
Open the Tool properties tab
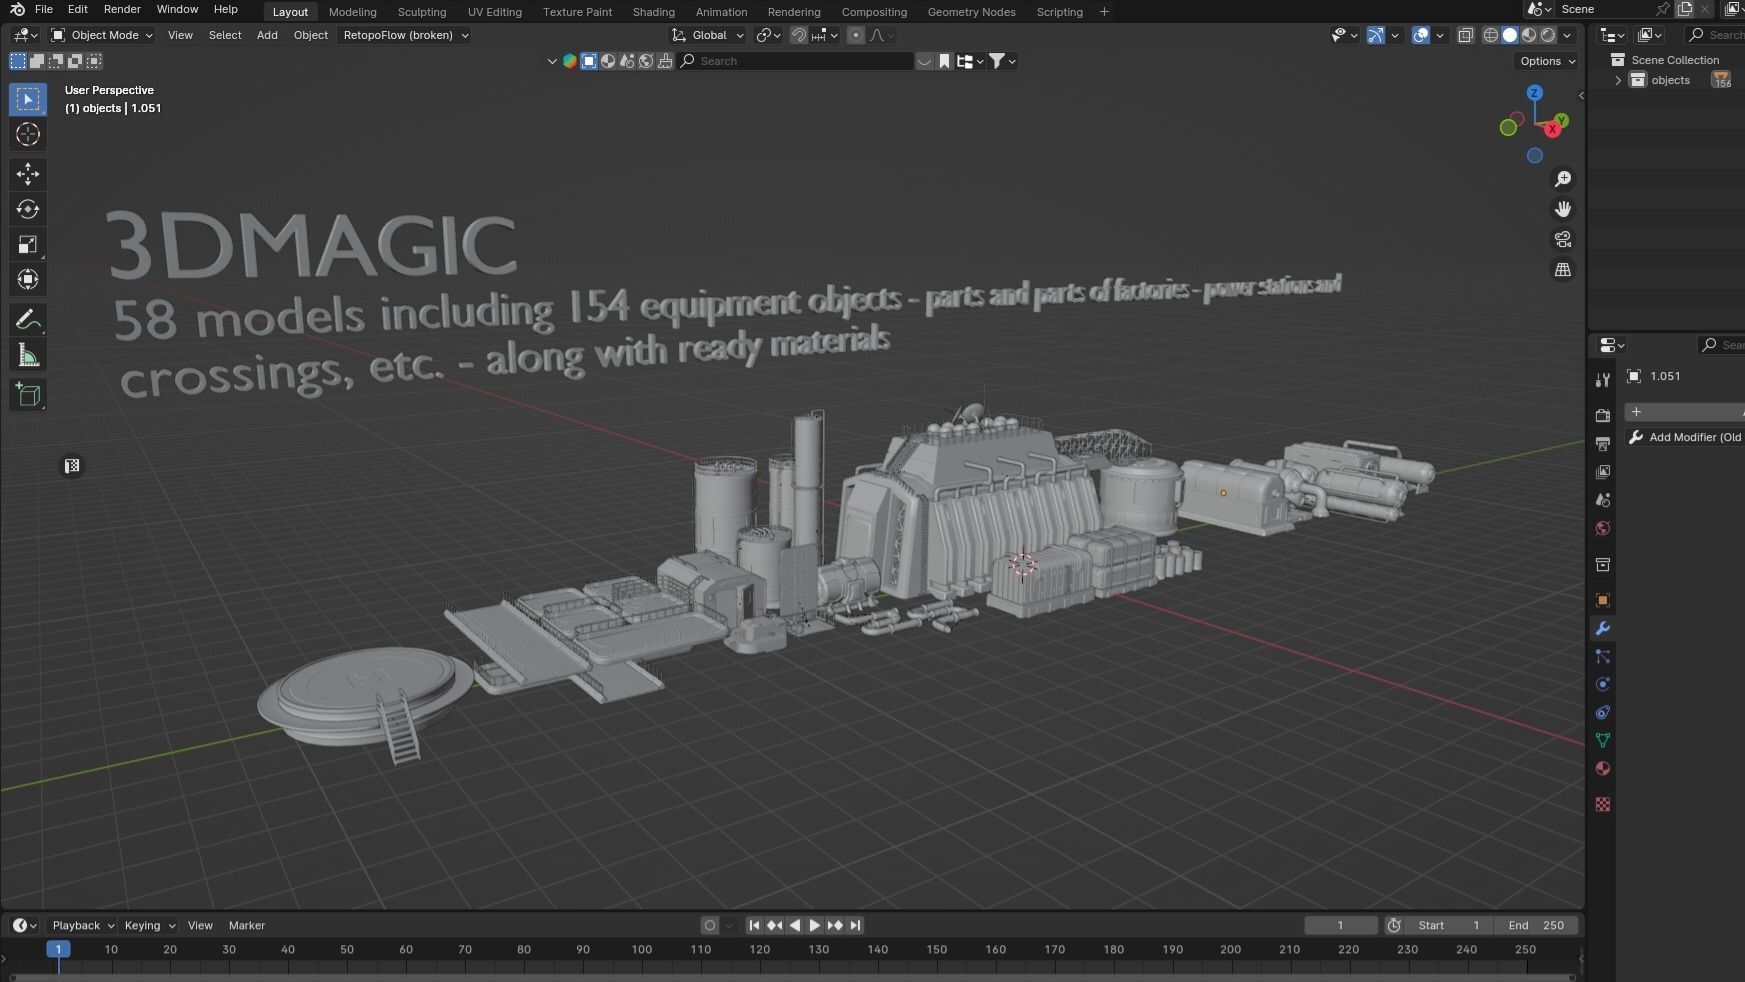point(1603,380)
